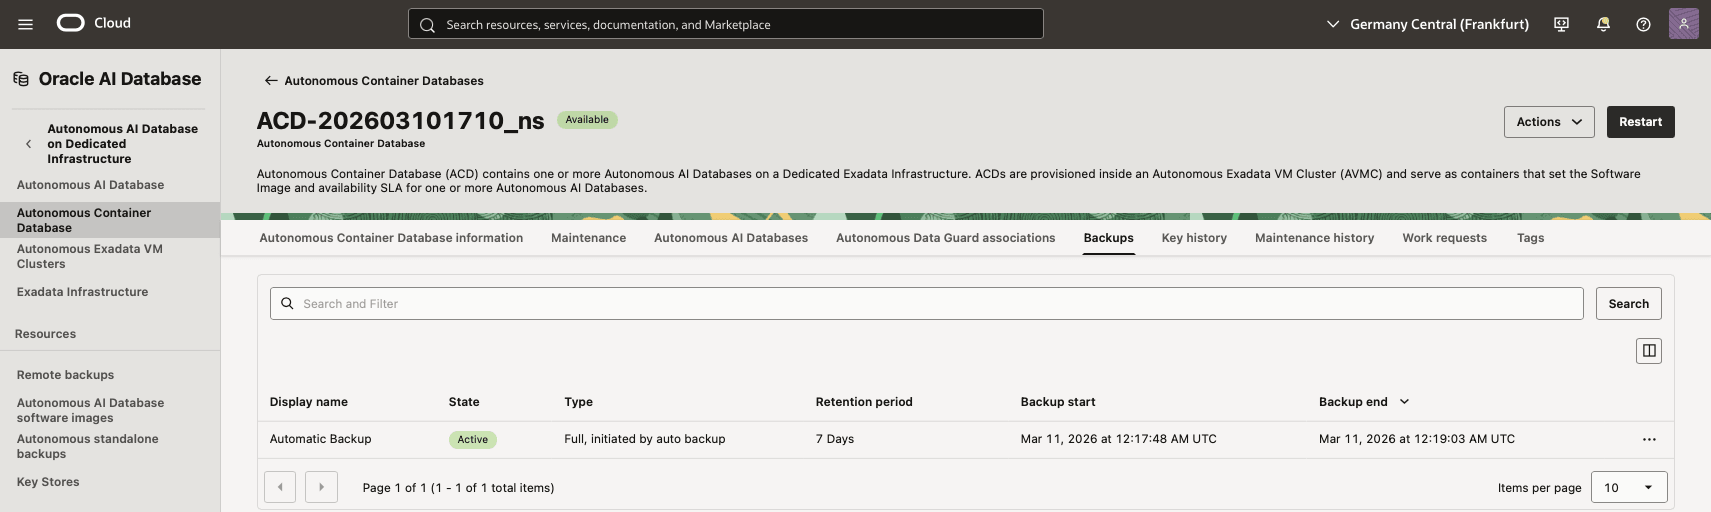Click the Oracle AI Database icon
This screenshot has width=1711, height=512.
click(21, 79)
